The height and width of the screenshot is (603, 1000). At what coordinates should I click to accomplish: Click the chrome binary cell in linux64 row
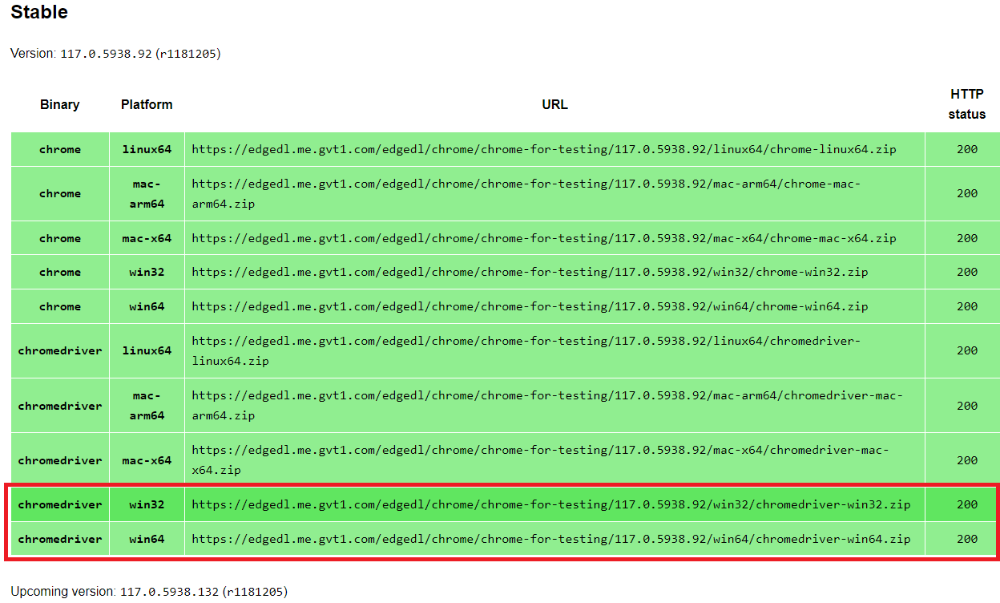pyautogui.click(x=60, y=149)
